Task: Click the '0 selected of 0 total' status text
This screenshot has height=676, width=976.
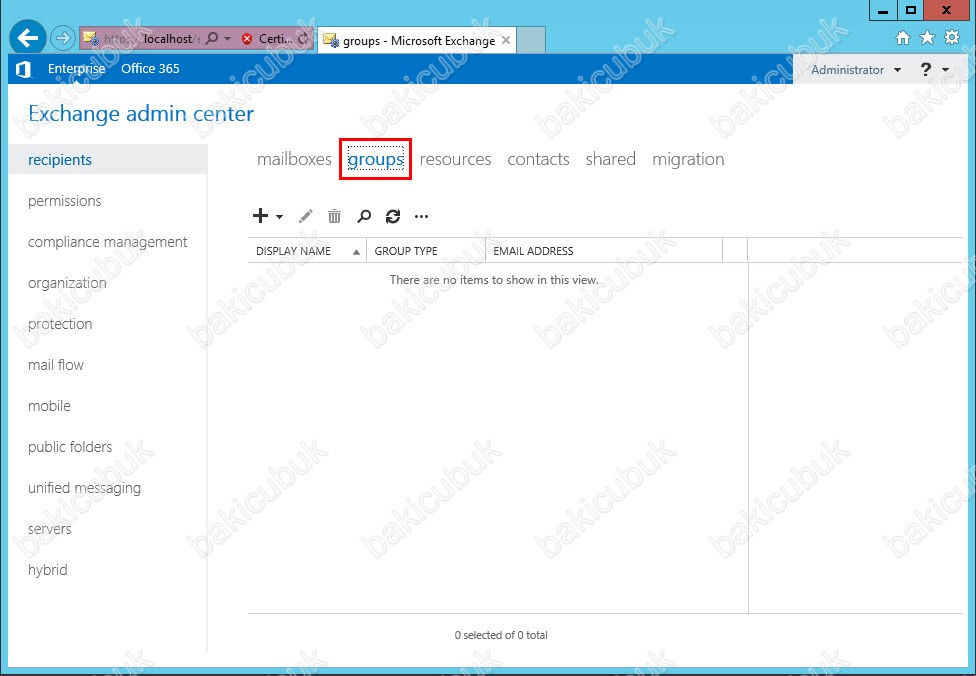Action: [501, 635]
